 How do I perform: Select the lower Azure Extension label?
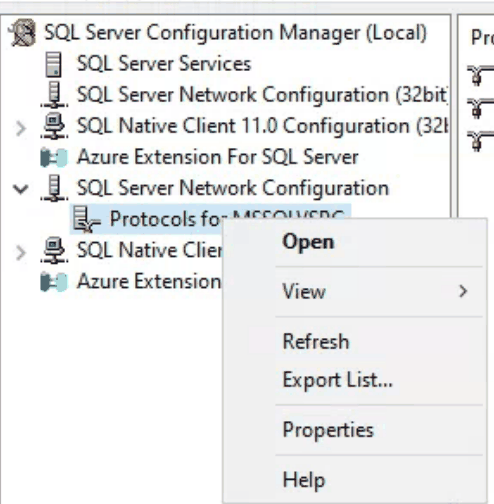click(149, 281)
